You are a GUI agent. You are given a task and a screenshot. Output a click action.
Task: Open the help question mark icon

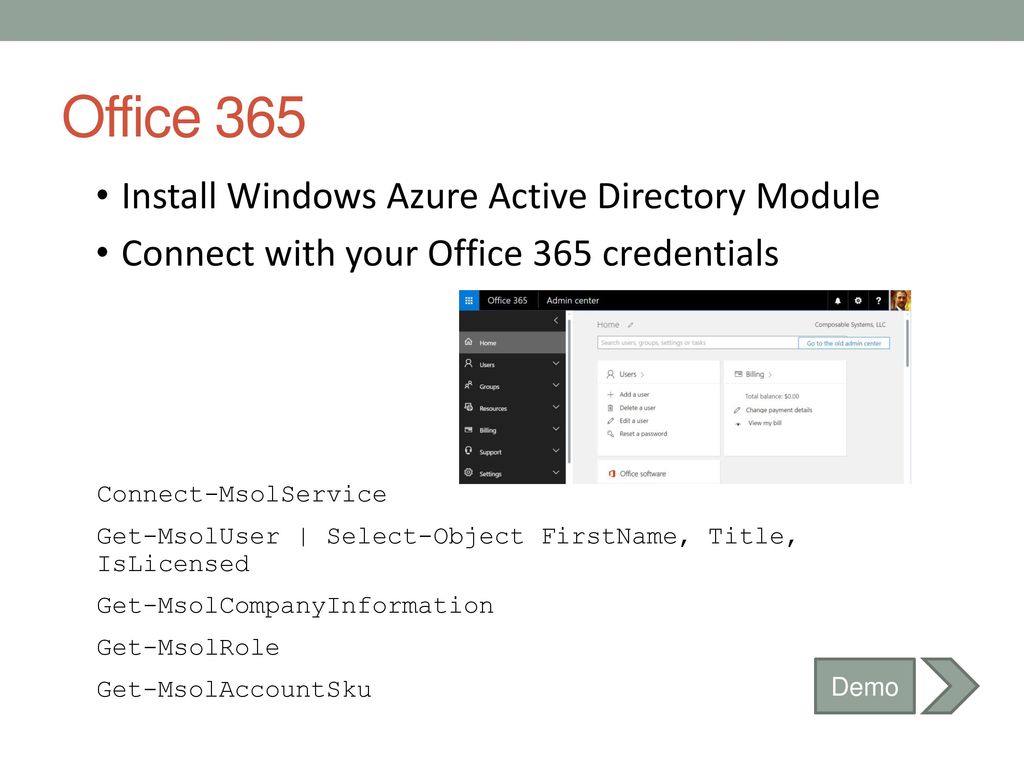[x=878, y=301]
